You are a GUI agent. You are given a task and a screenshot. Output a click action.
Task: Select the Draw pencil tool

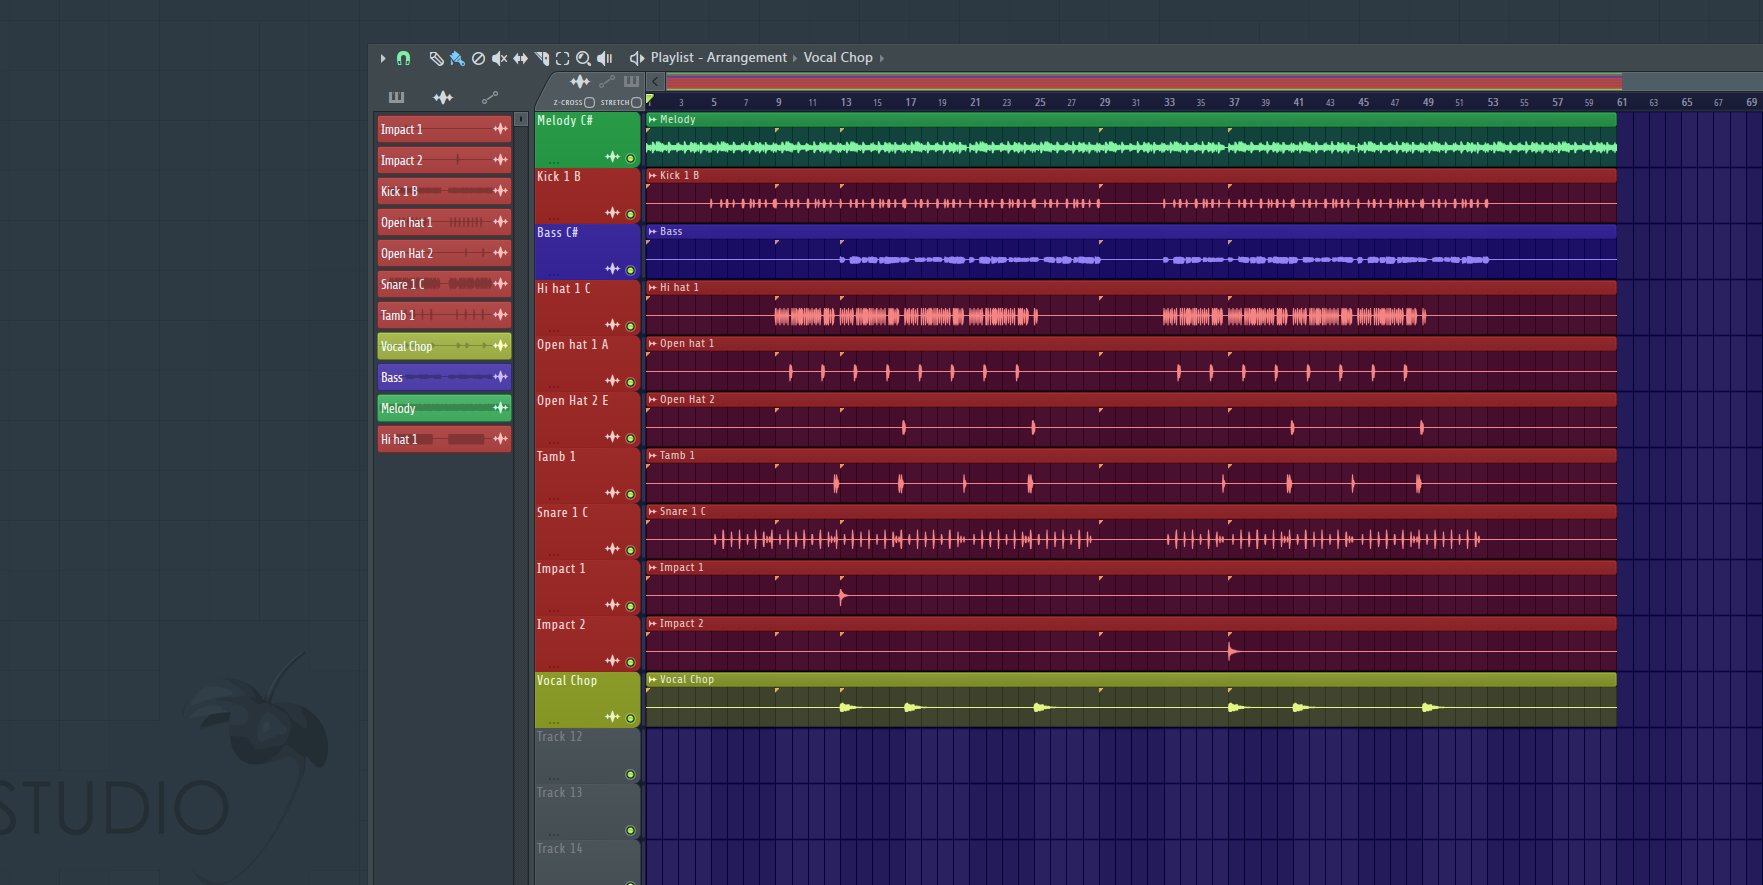[436, 58]
